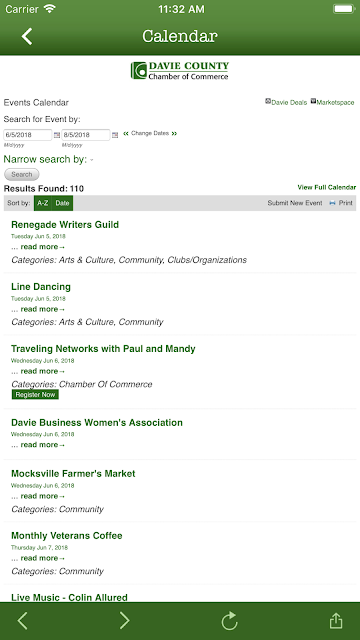Open the end date calendar picker icon

click(115, 135)
